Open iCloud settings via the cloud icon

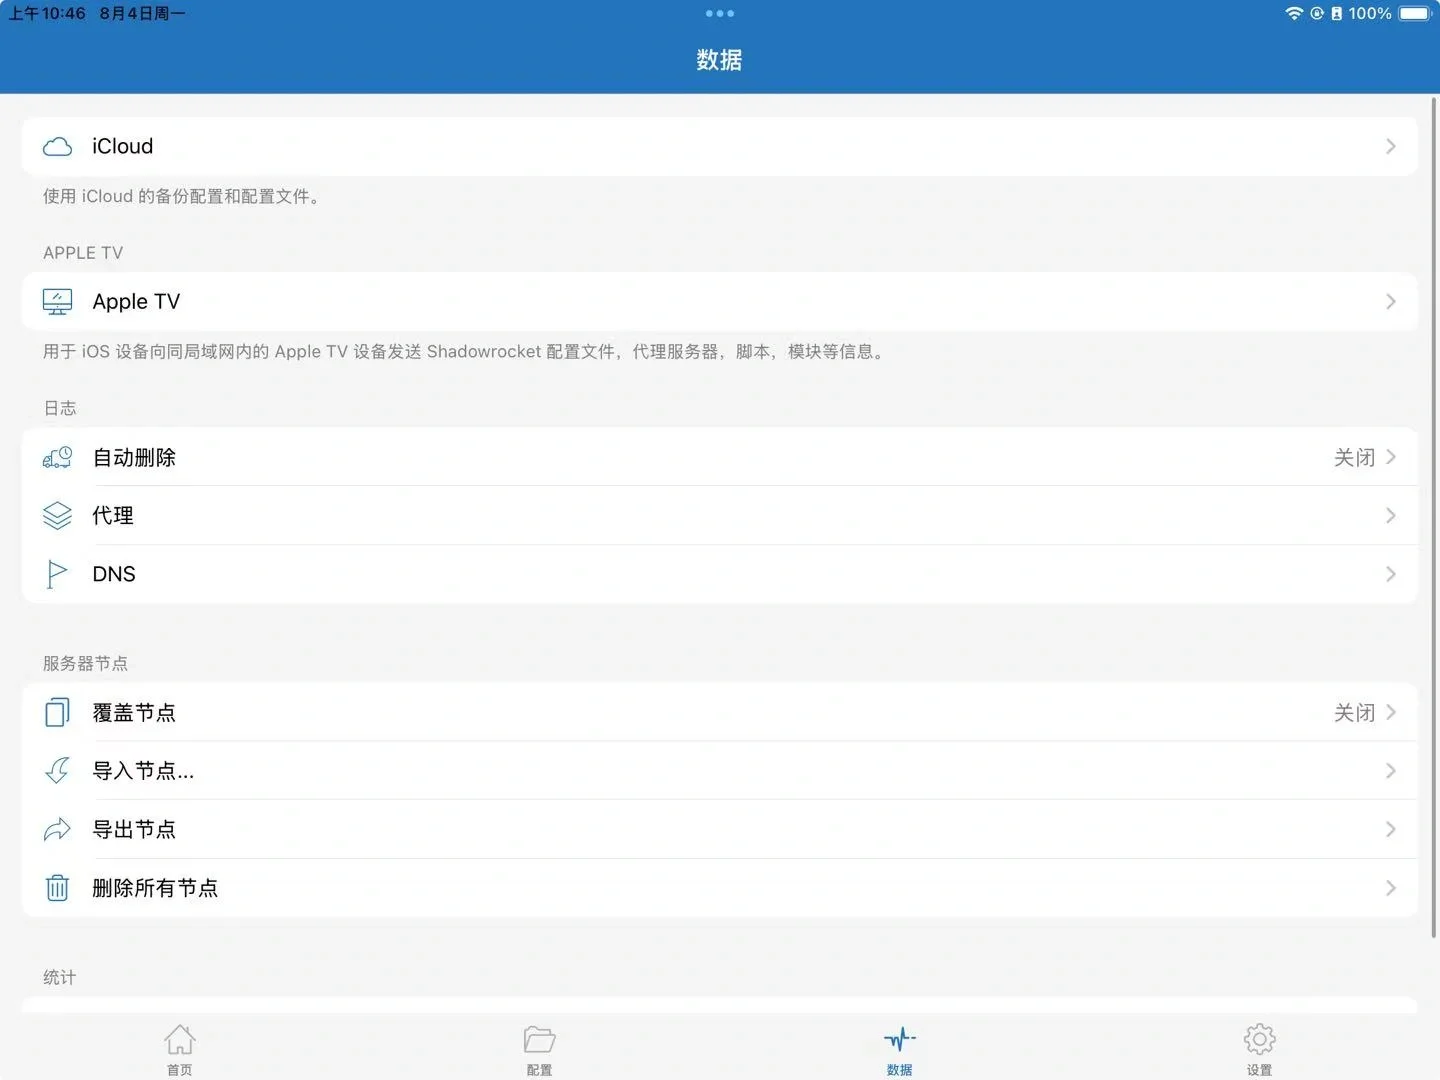[x=57, y=146]
